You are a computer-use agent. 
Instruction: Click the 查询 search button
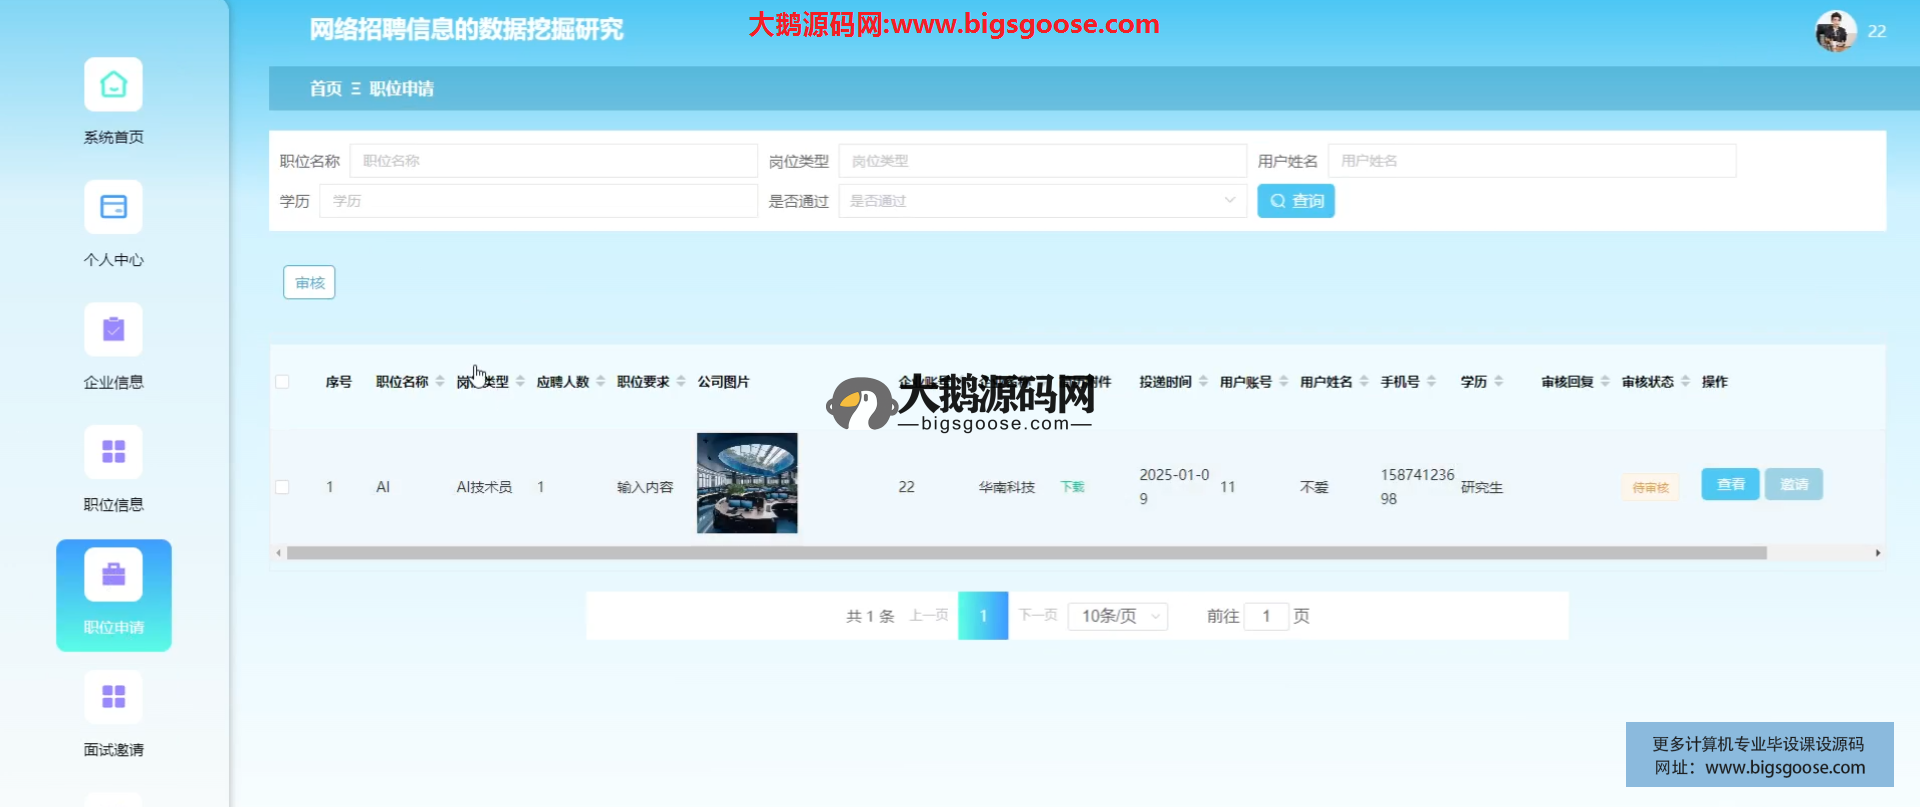[1295, 201]
